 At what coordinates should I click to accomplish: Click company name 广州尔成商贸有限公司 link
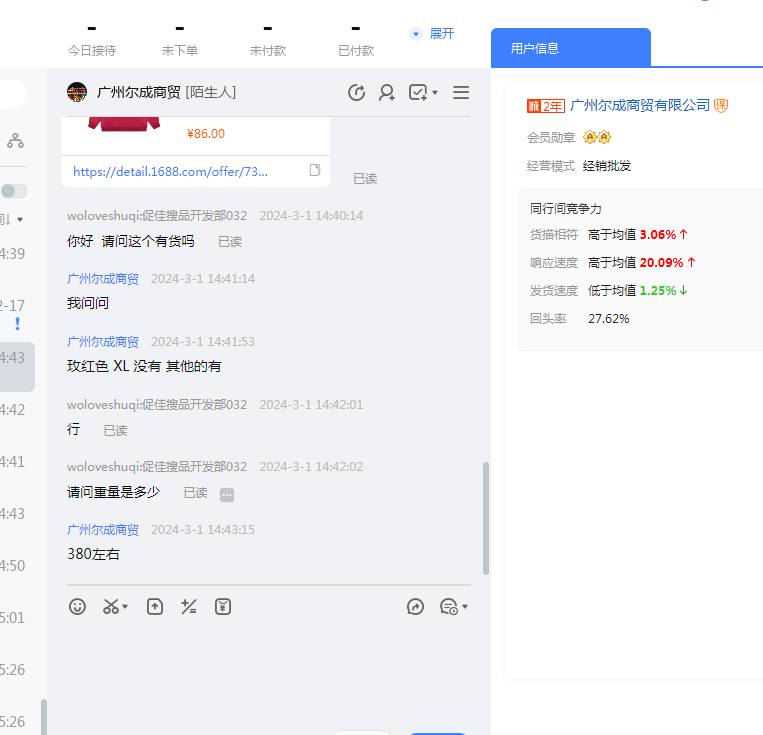pos(639,105)
